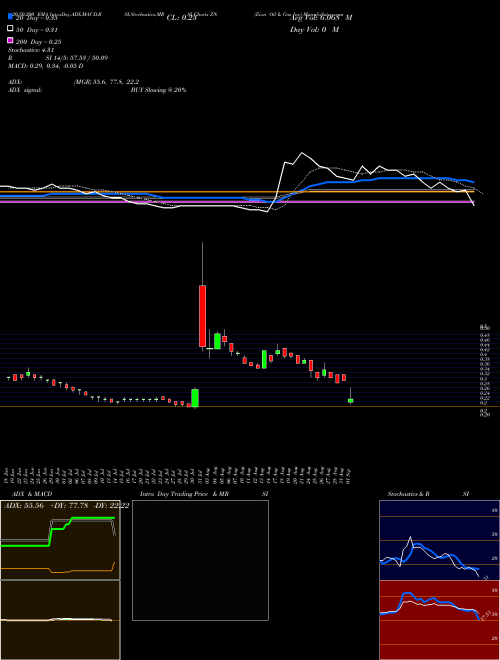Click the "50 Day - 0.31" label
Screen dimensions: 500x660
[37, 30]
